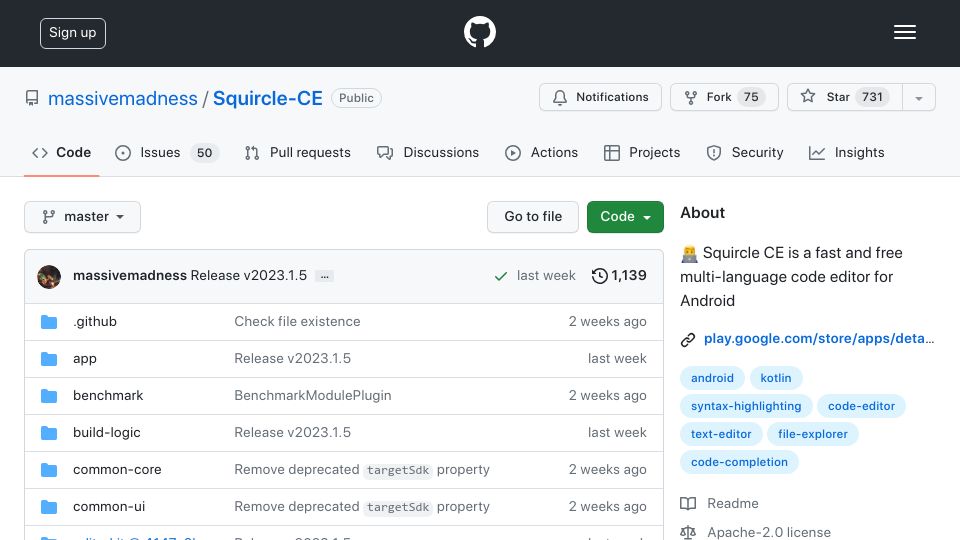Select the kotlin topic tag
Image resolution: width=960 pixels, height=540 pixels.
pyautogui.click(x=776, y=378)
